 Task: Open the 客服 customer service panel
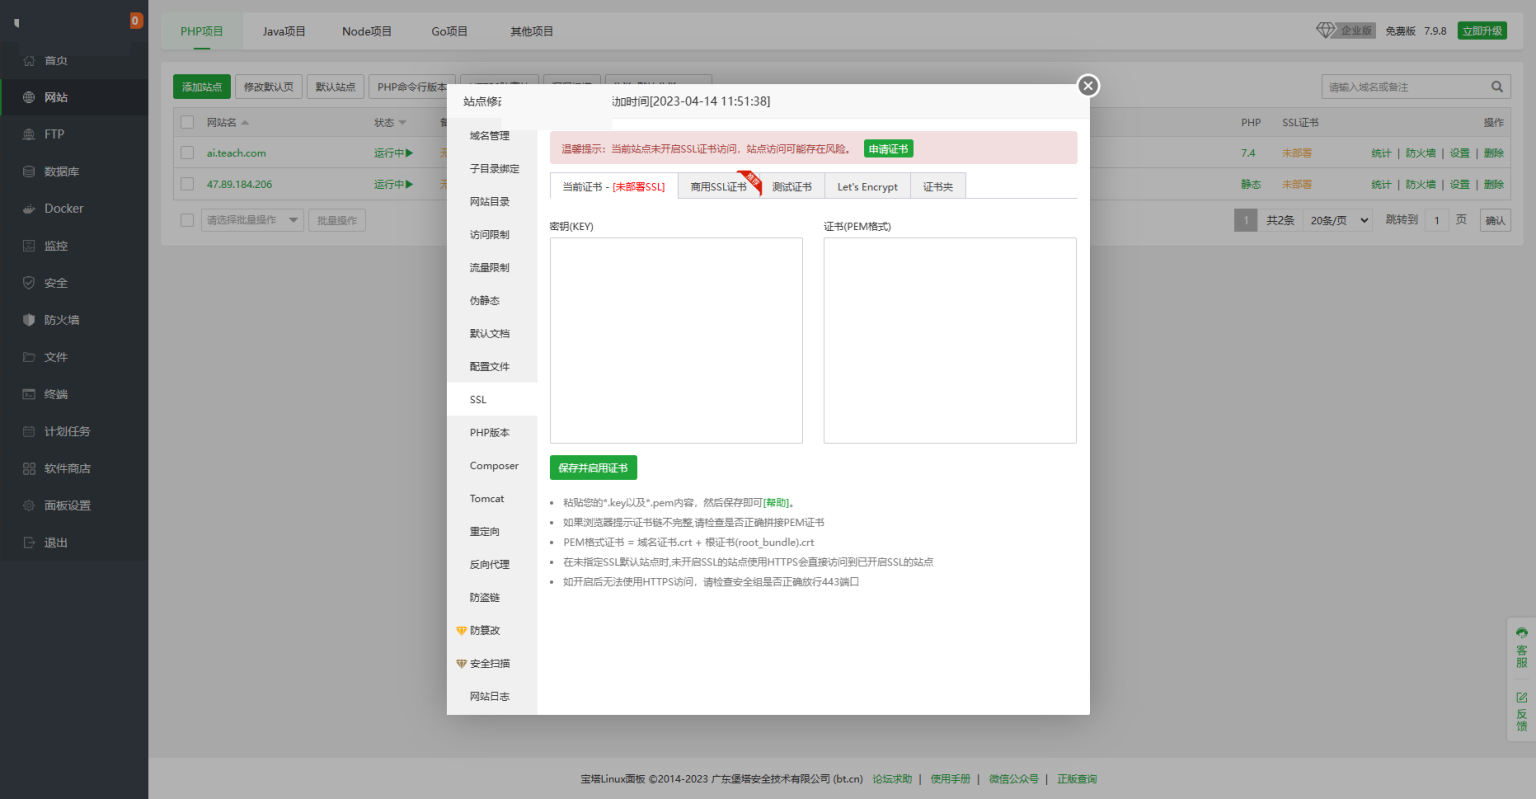1521,649
